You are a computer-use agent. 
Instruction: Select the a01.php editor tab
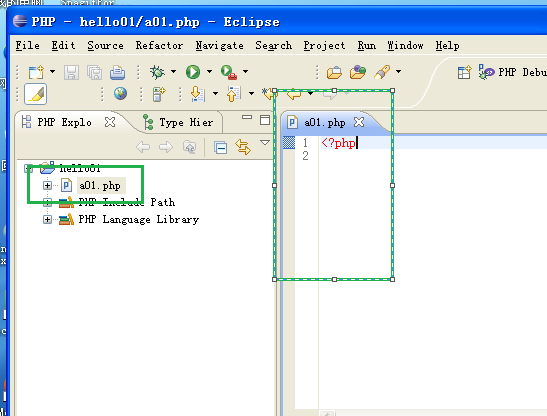tap(325, 122)
